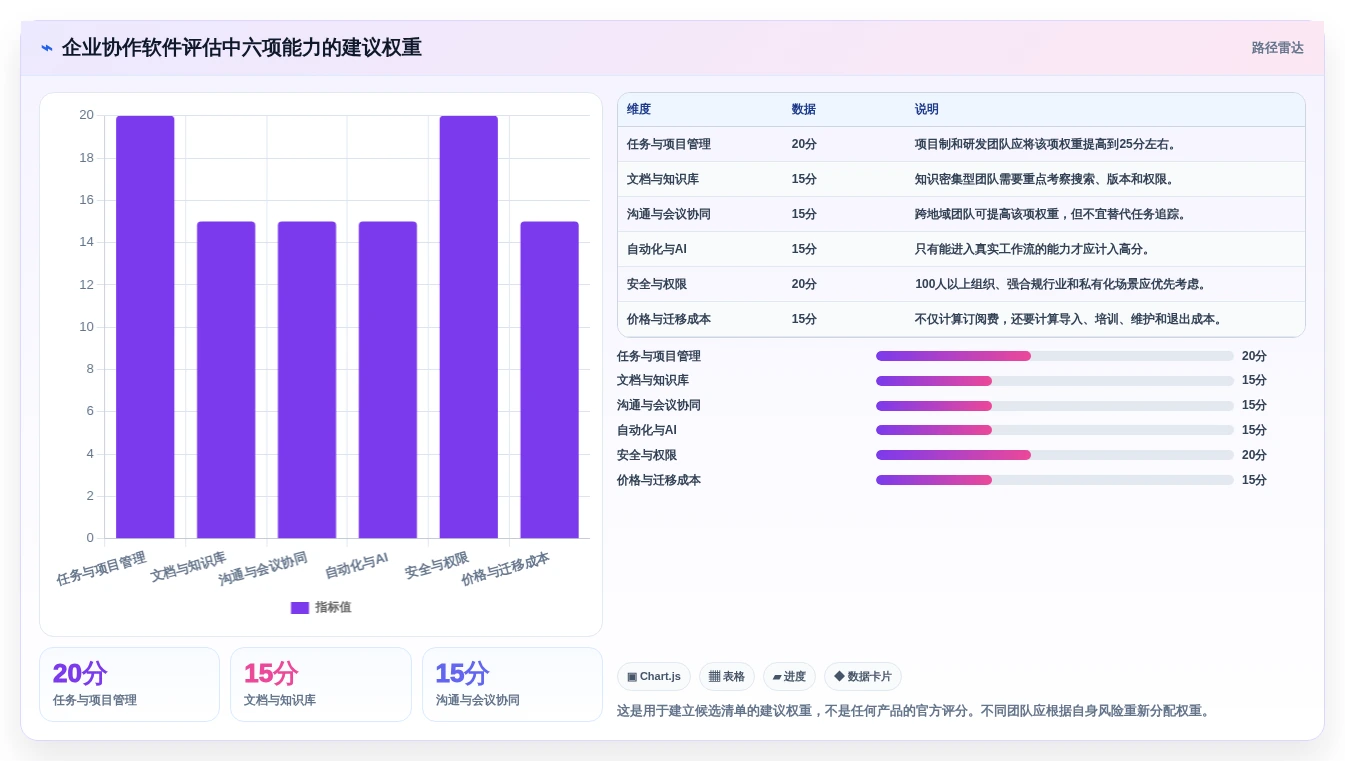
Task: Click the 维度 column header
Action: [x=639, y=110]
